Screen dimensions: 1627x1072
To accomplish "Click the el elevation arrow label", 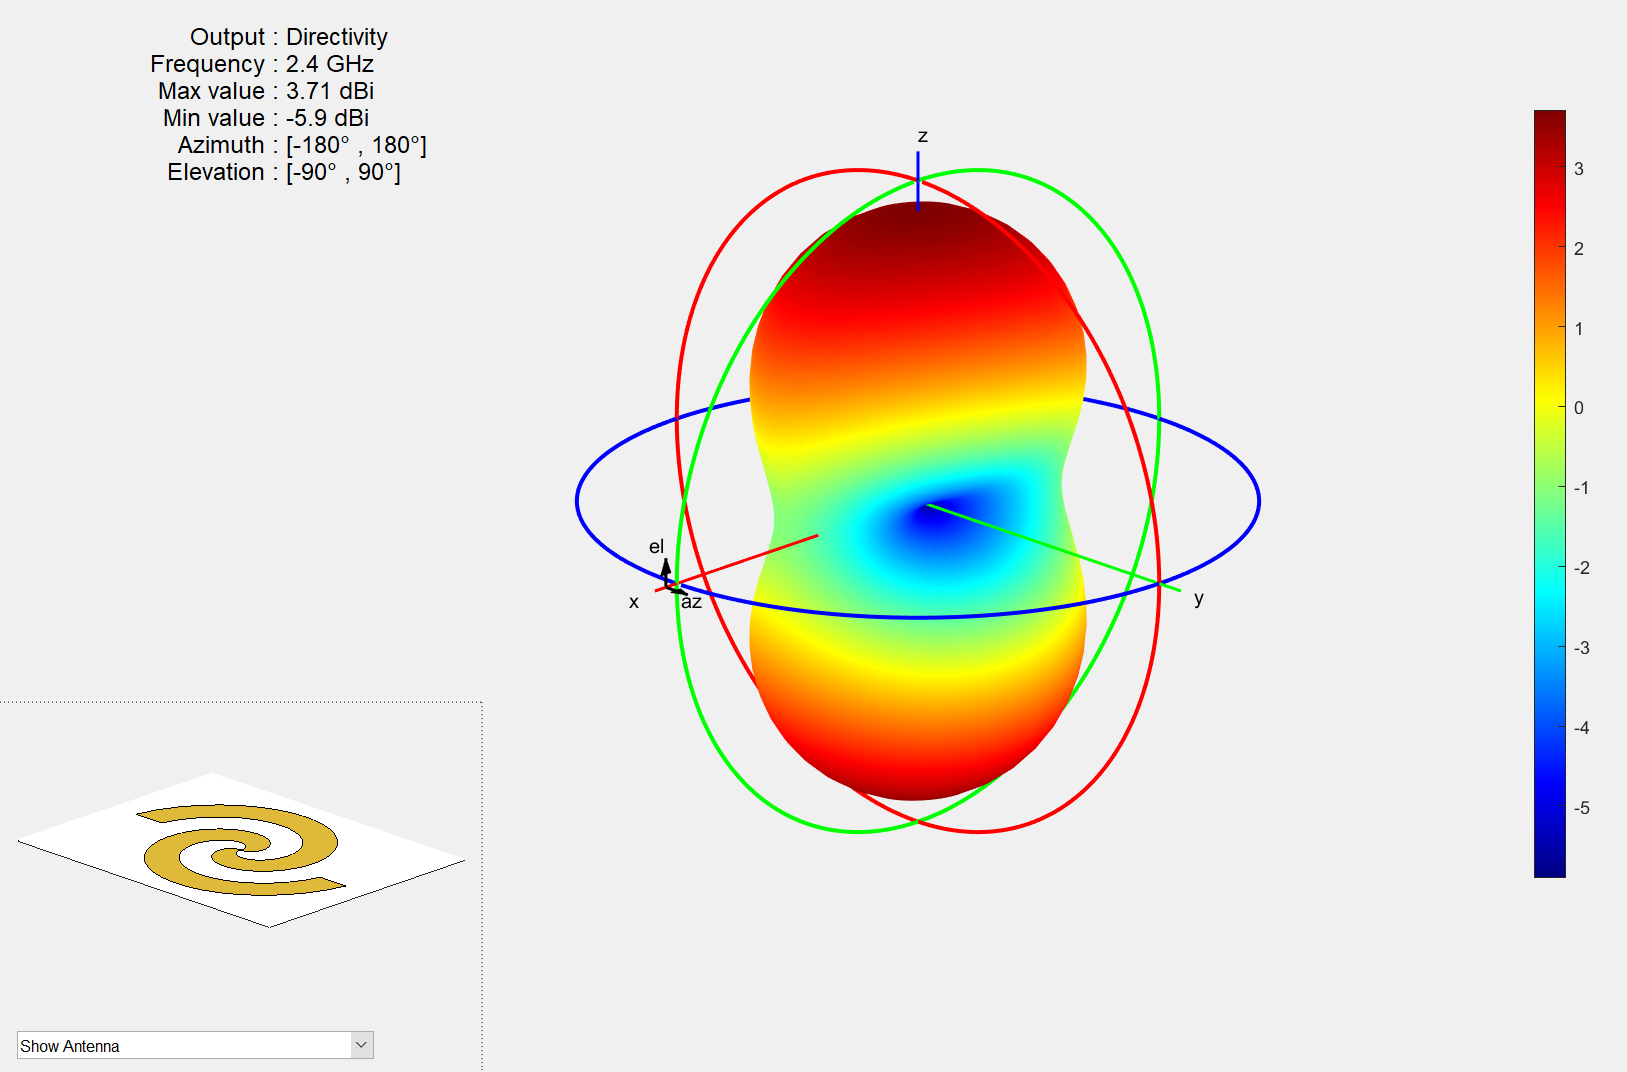I will click(x=656, y=546).
